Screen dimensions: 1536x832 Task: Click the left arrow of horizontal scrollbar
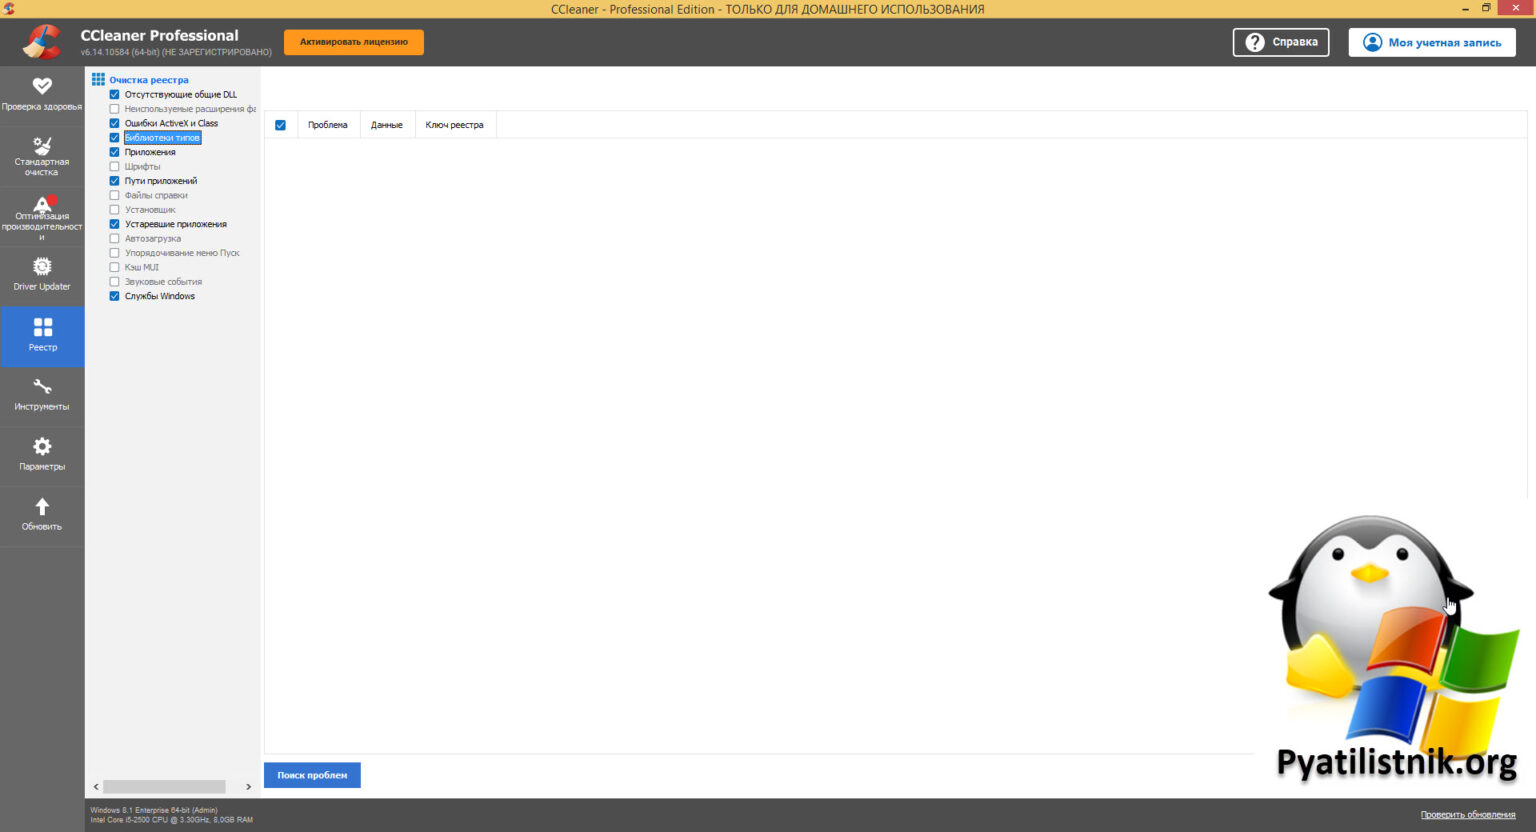tap(96, 787)
